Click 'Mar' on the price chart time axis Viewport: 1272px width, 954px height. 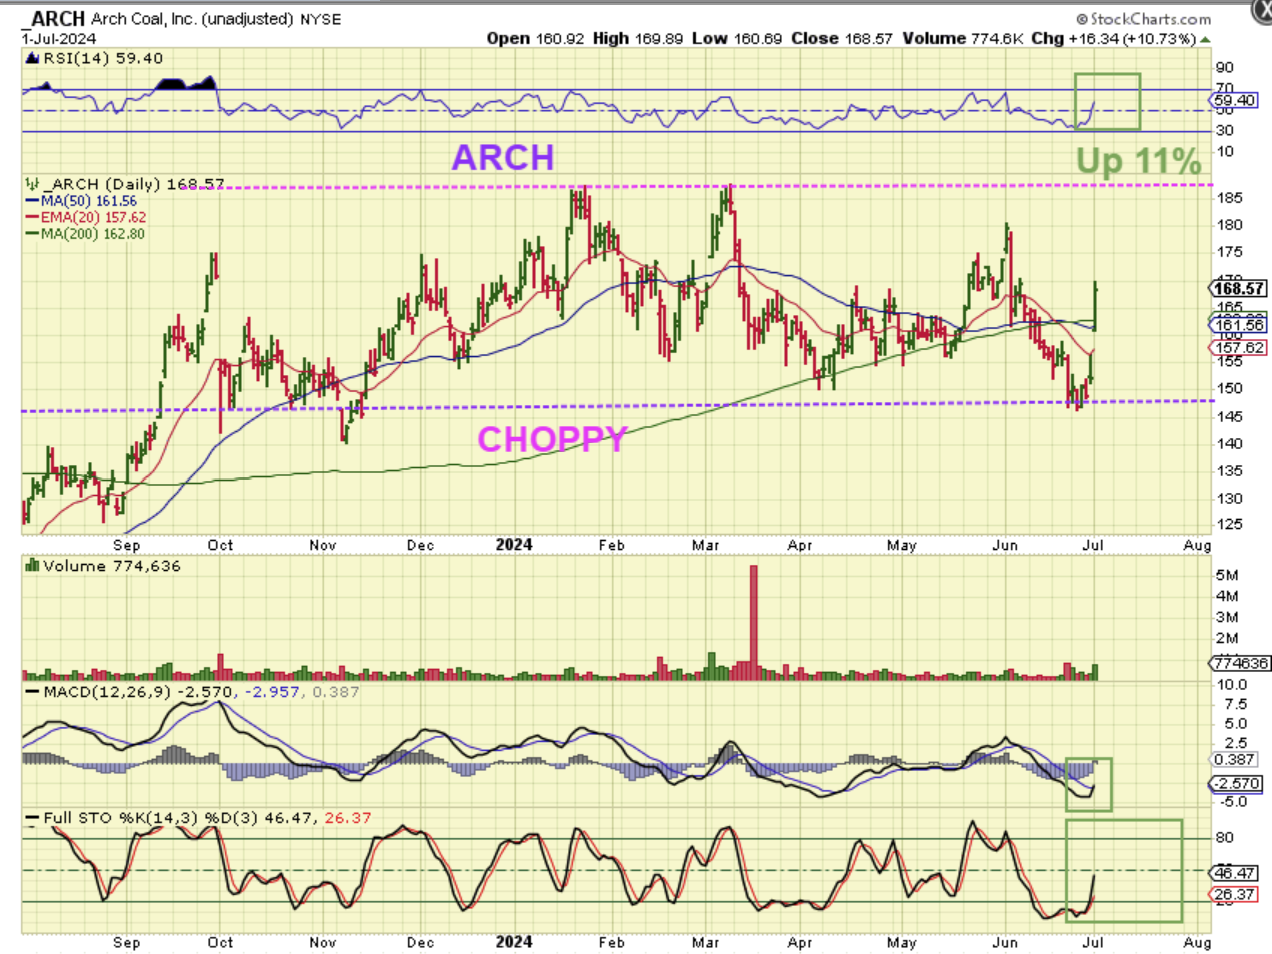pos(706,545)
